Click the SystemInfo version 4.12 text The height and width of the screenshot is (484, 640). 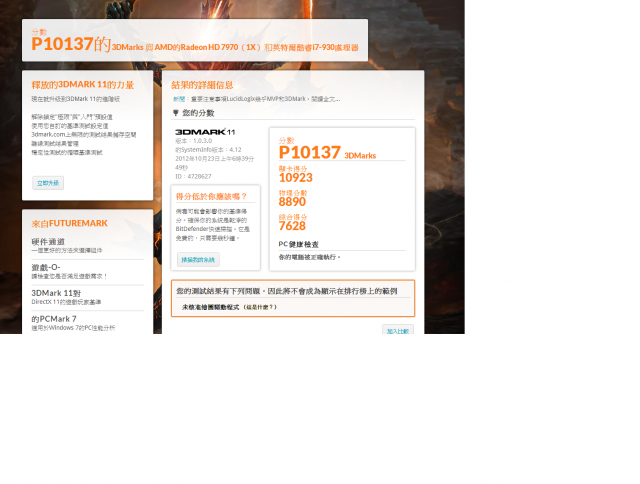(208, 149)
